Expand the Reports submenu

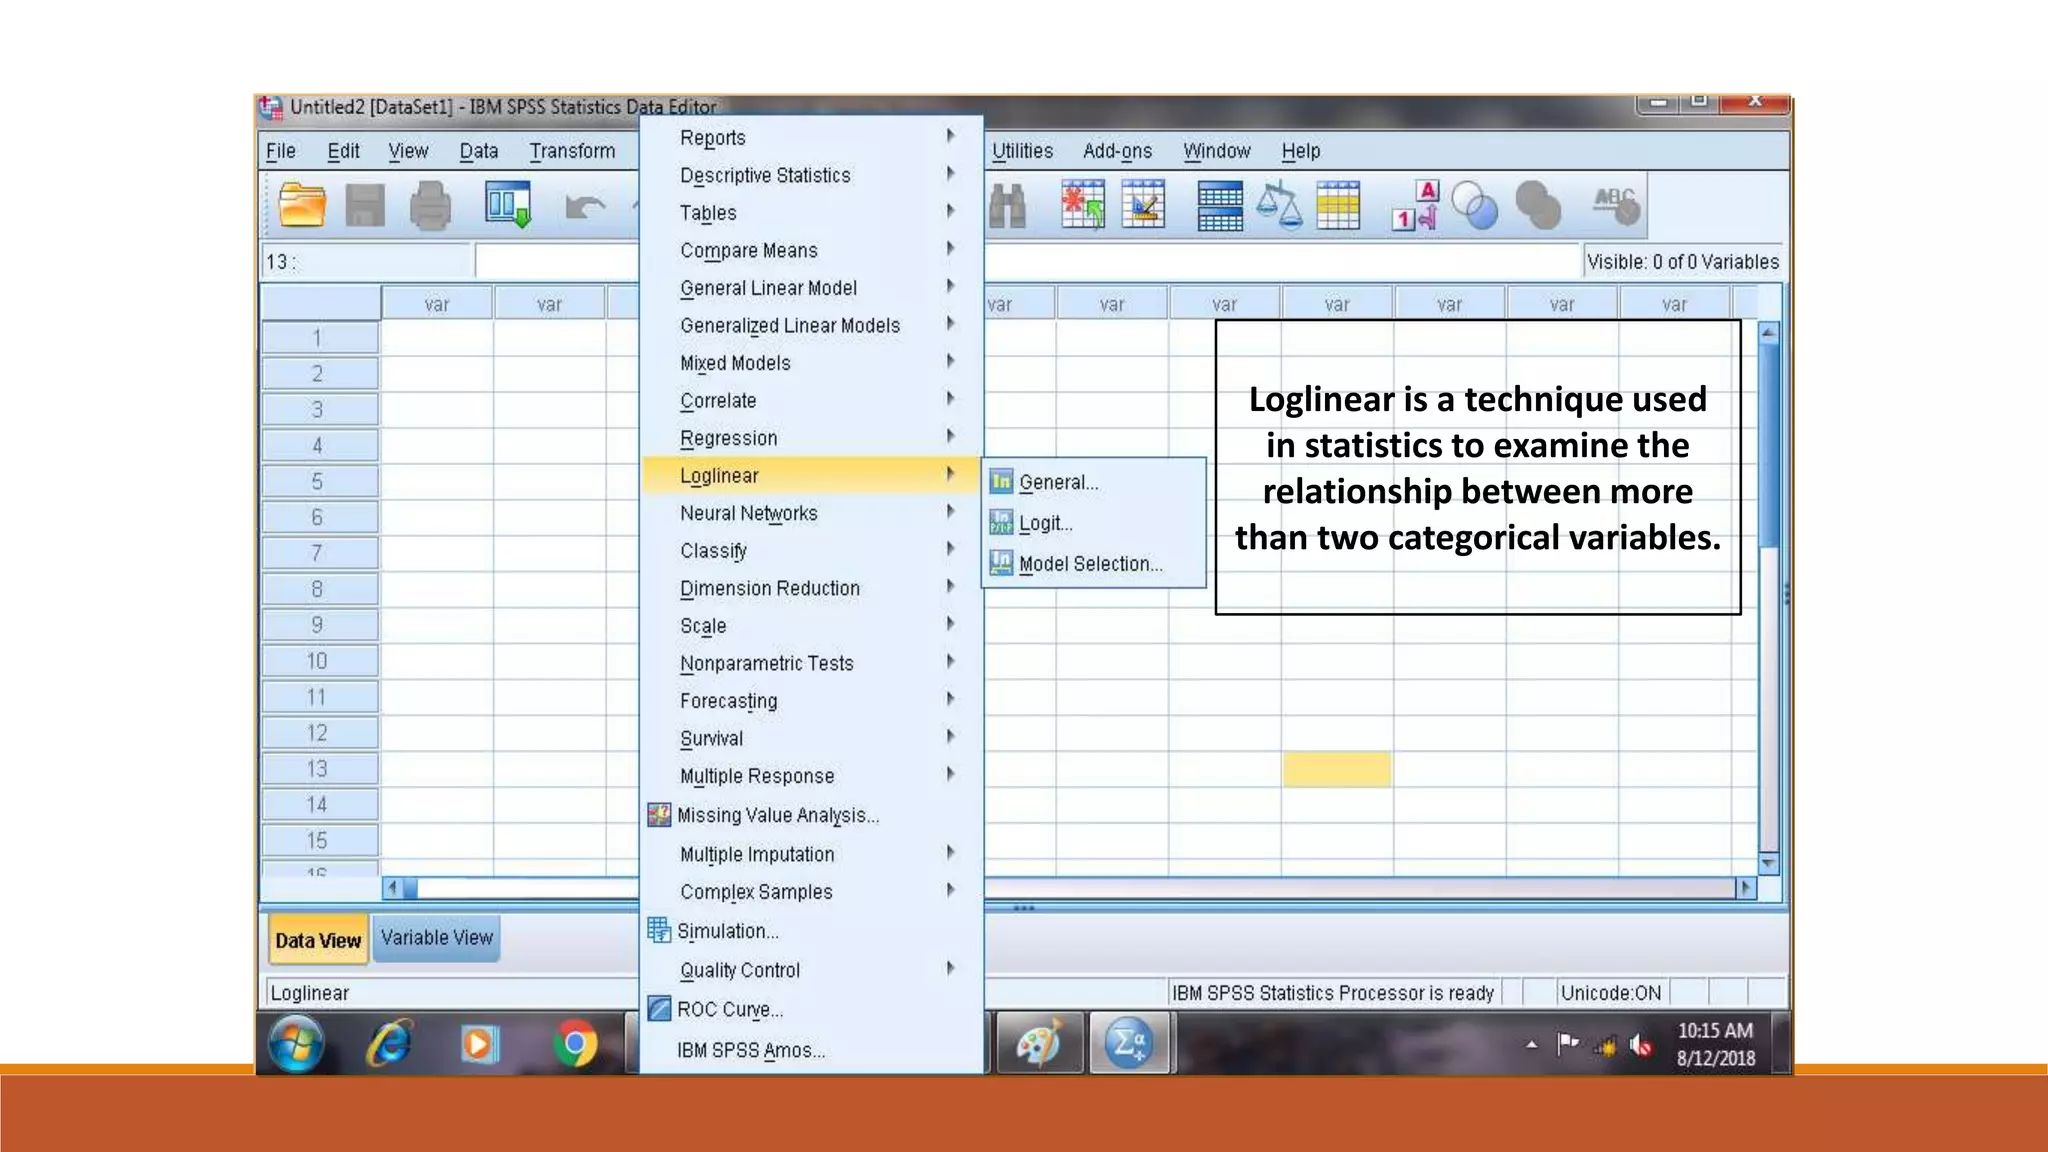point(811,137)
